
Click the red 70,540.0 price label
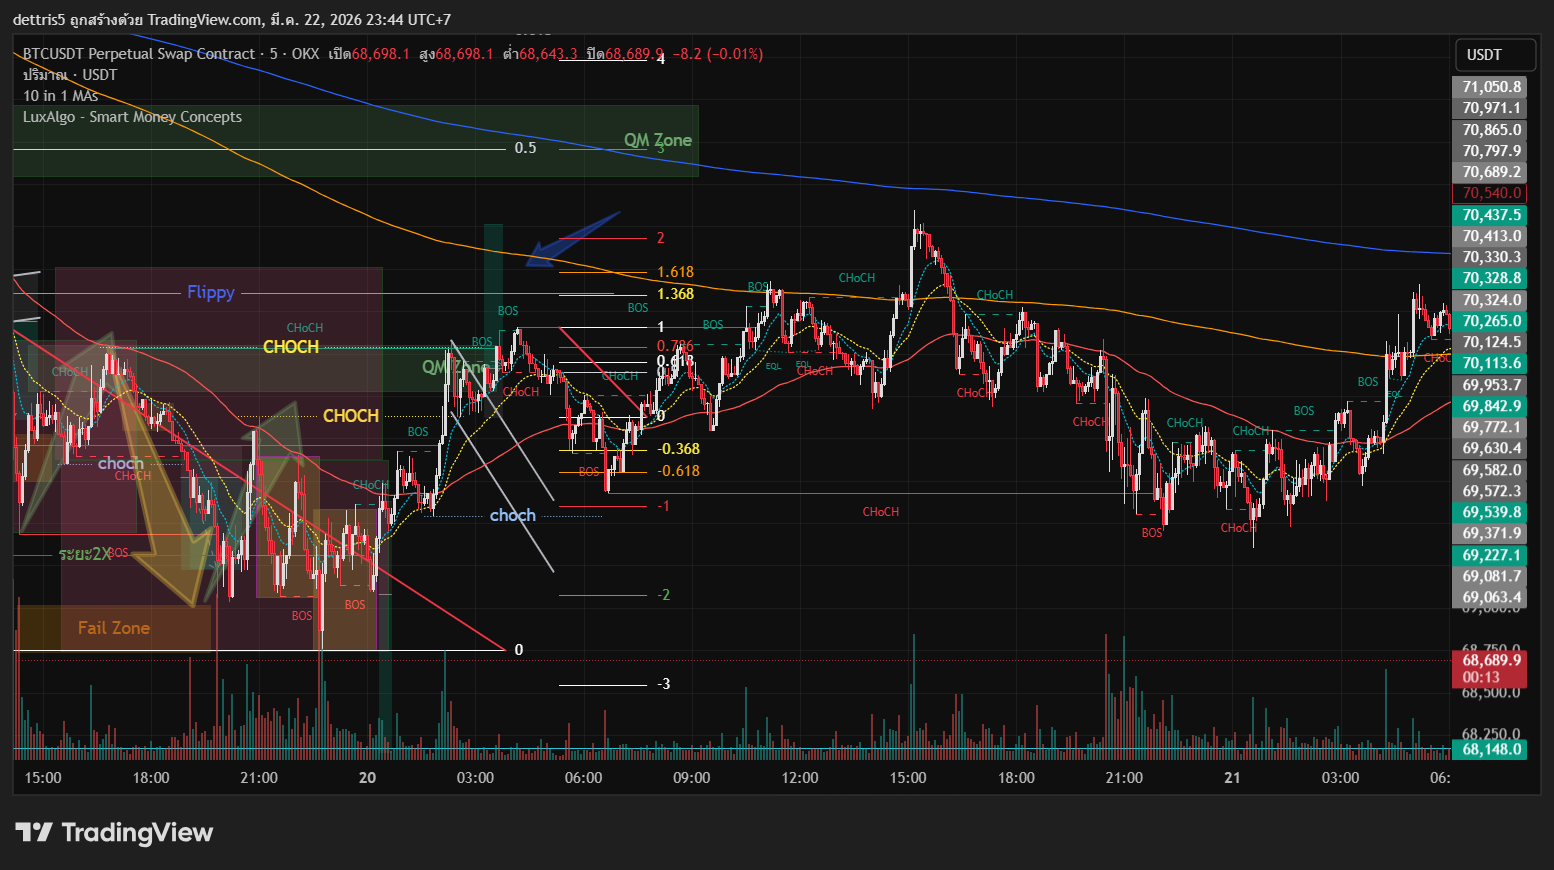[1491, 193]
